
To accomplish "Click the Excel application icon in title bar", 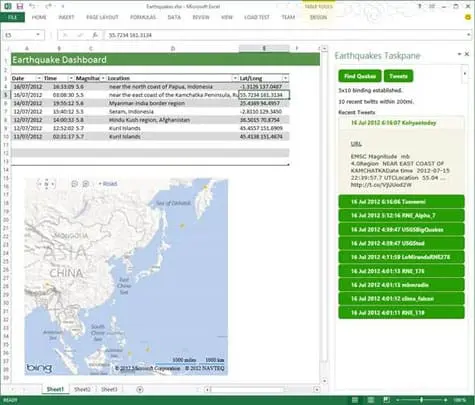I will pos(8,6).
